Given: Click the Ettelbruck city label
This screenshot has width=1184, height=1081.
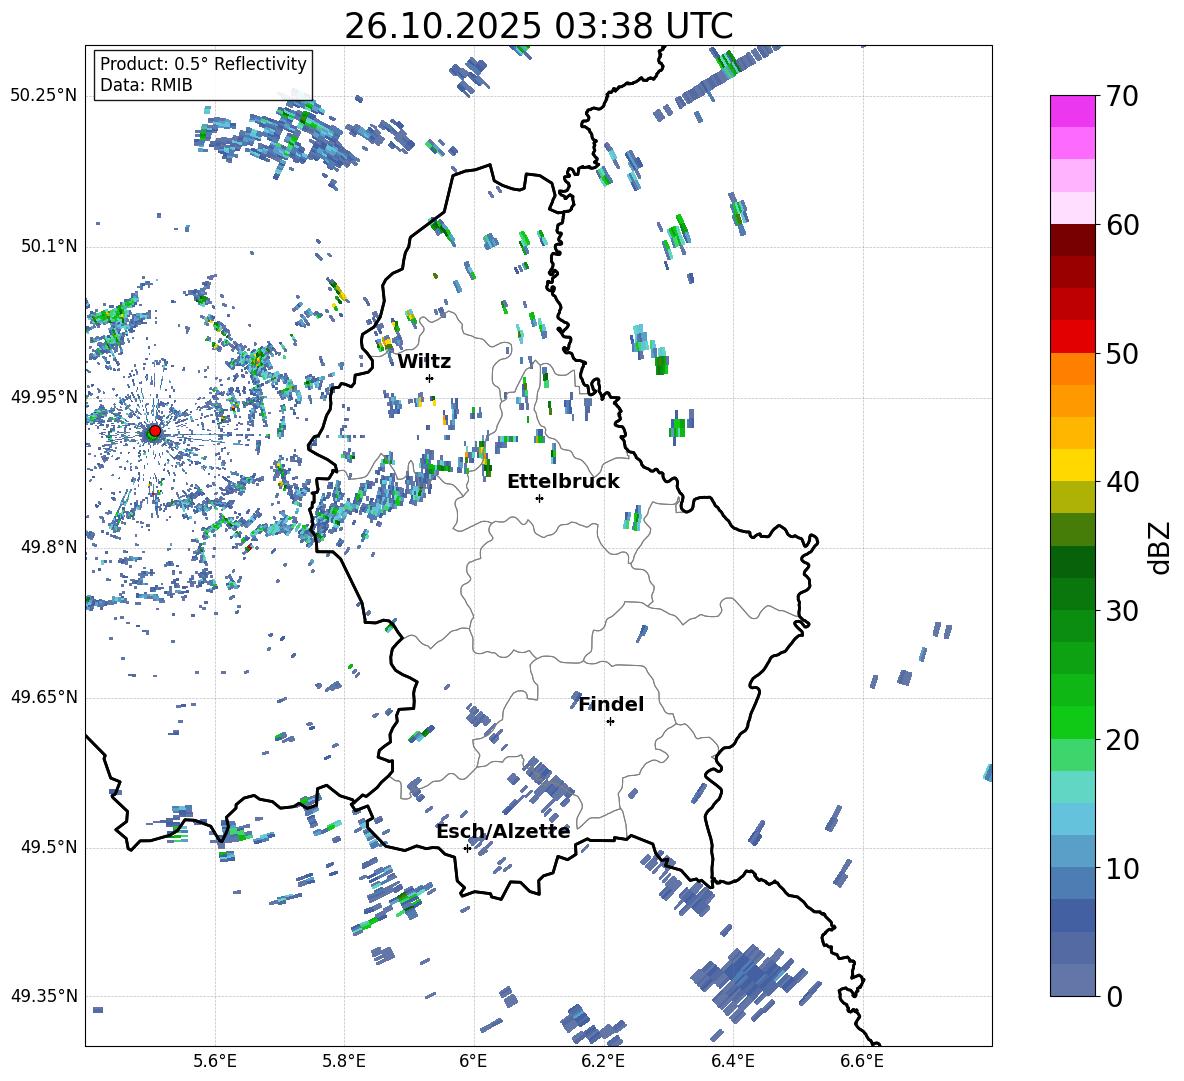Looking at the screenshot, I should 563,482.
